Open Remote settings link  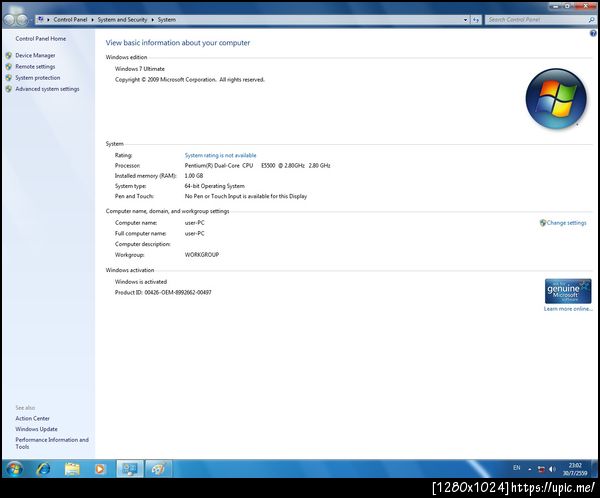click(x=35, y=67)
